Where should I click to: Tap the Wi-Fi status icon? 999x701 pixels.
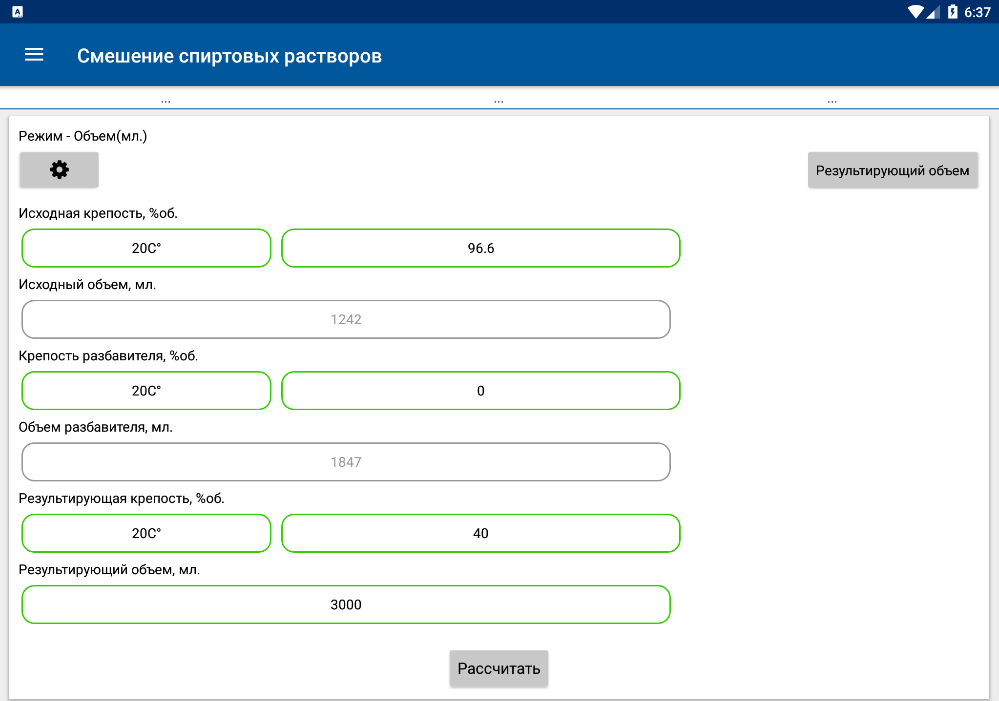(916, 11)
